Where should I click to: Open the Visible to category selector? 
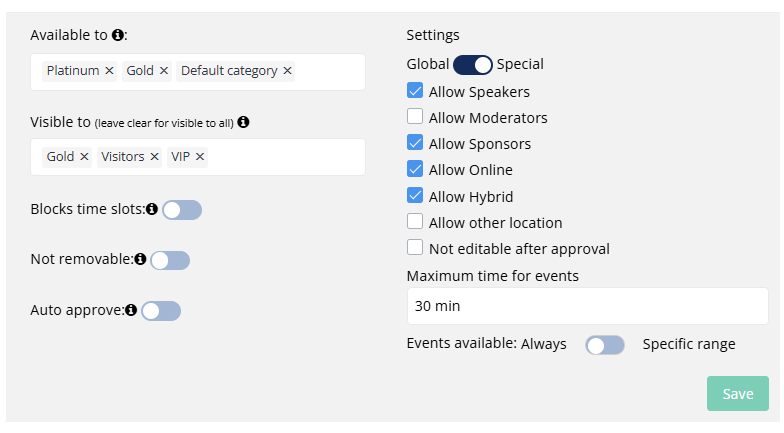[x=285, y=157]
